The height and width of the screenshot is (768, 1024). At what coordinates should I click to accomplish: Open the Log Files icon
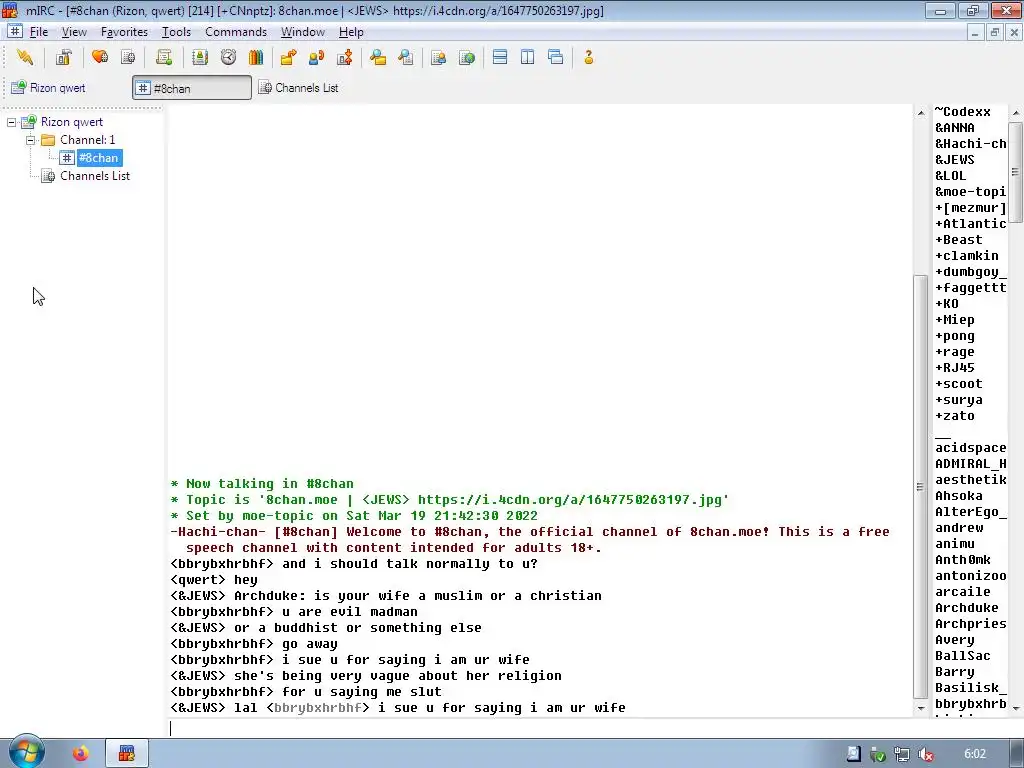click(x=406, y=57)
